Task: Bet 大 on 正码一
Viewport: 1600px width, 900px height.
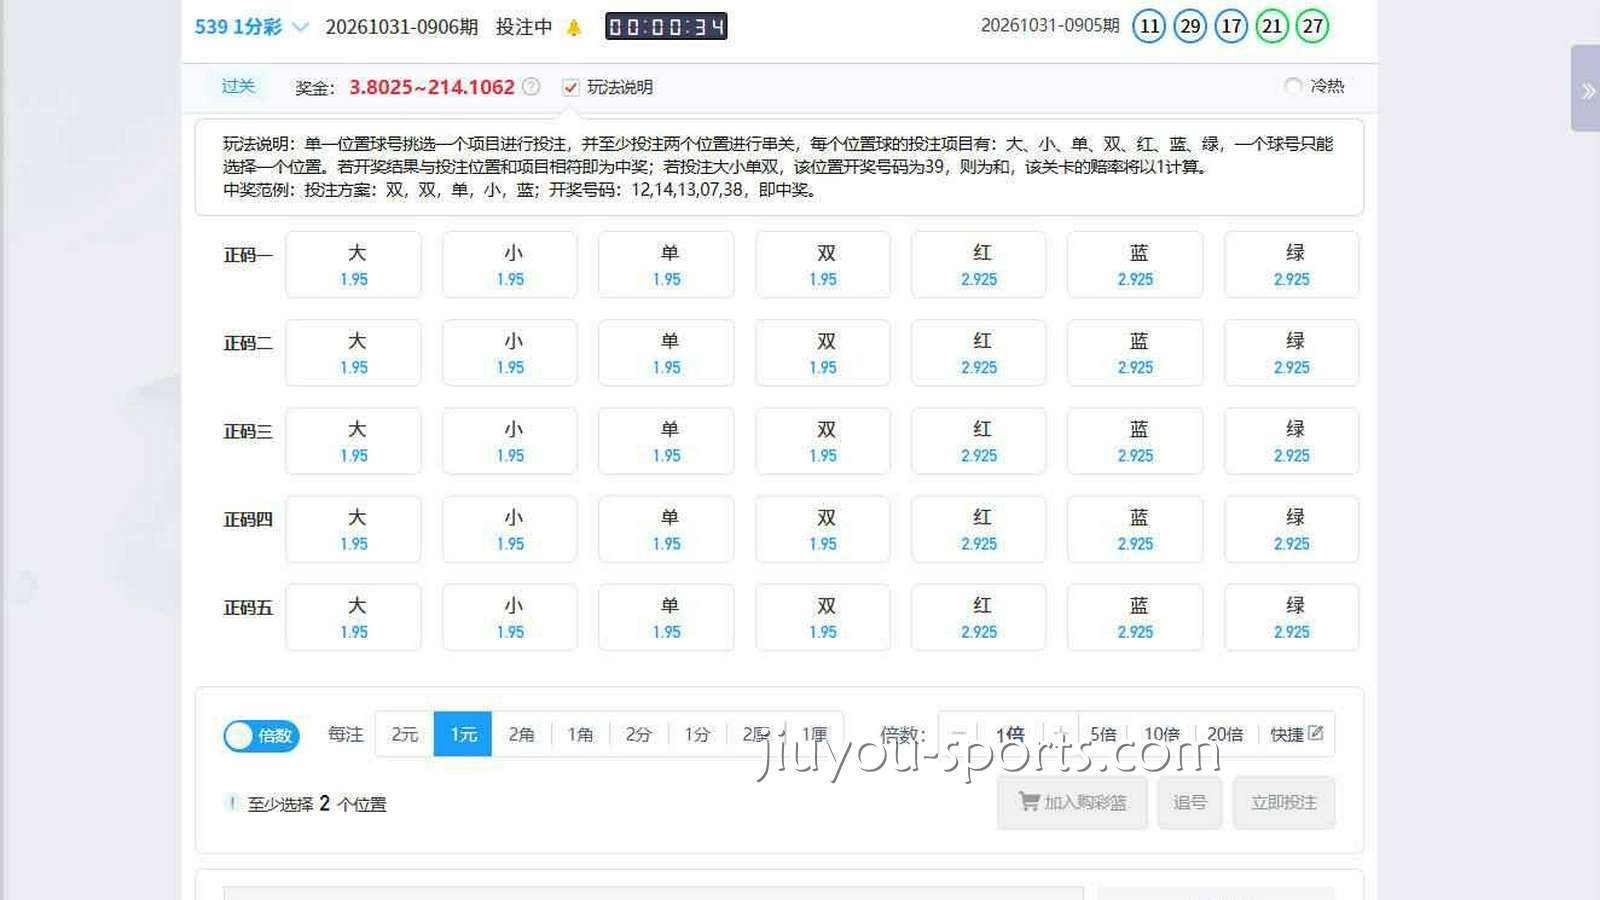Action: coord(354,265)
